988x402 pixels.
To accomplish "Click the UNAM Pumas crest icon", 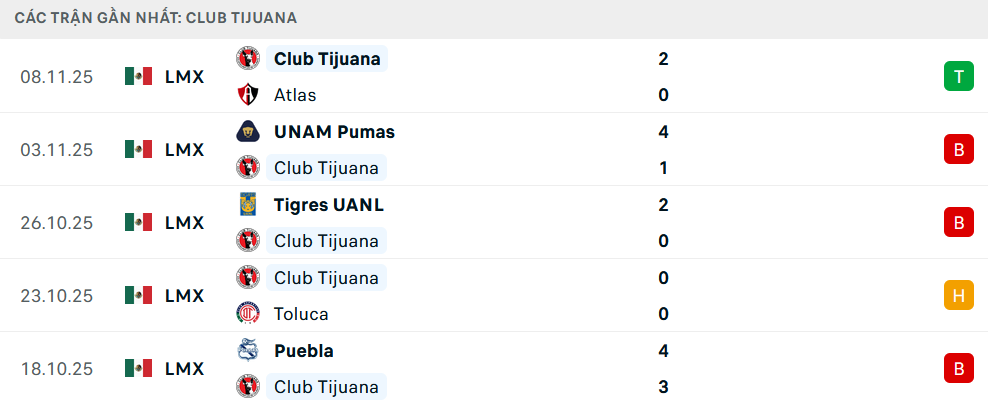I will click(x=247, y=132).
